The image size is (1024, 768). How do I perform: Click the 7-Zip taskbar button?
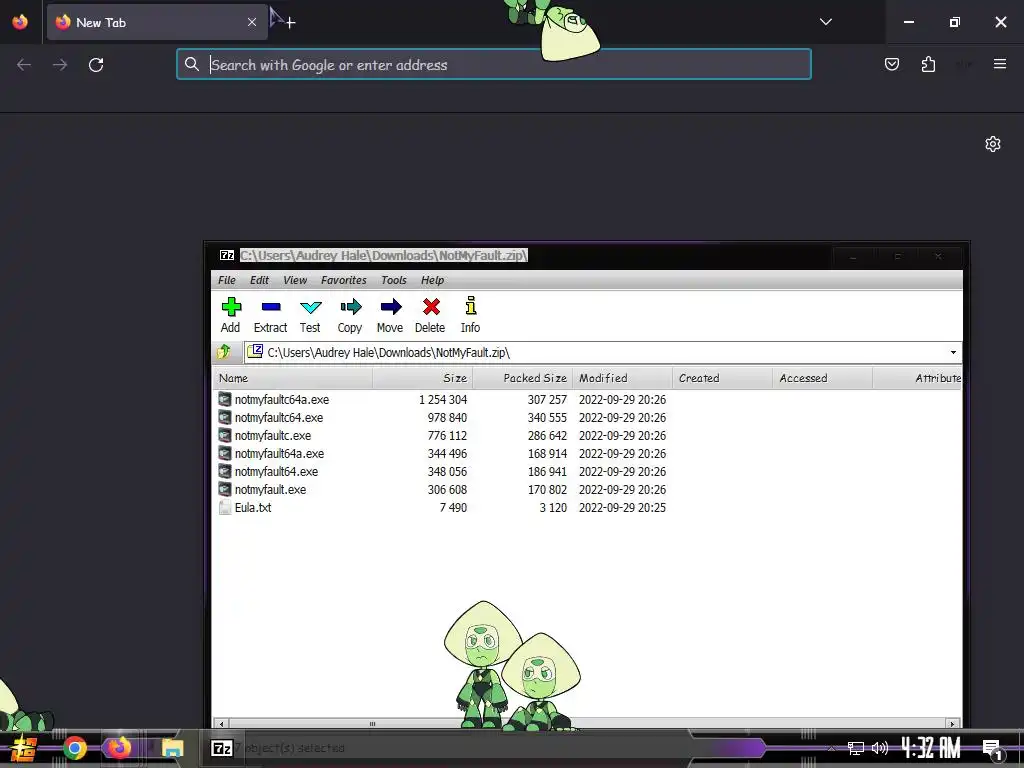click(222, 748)
